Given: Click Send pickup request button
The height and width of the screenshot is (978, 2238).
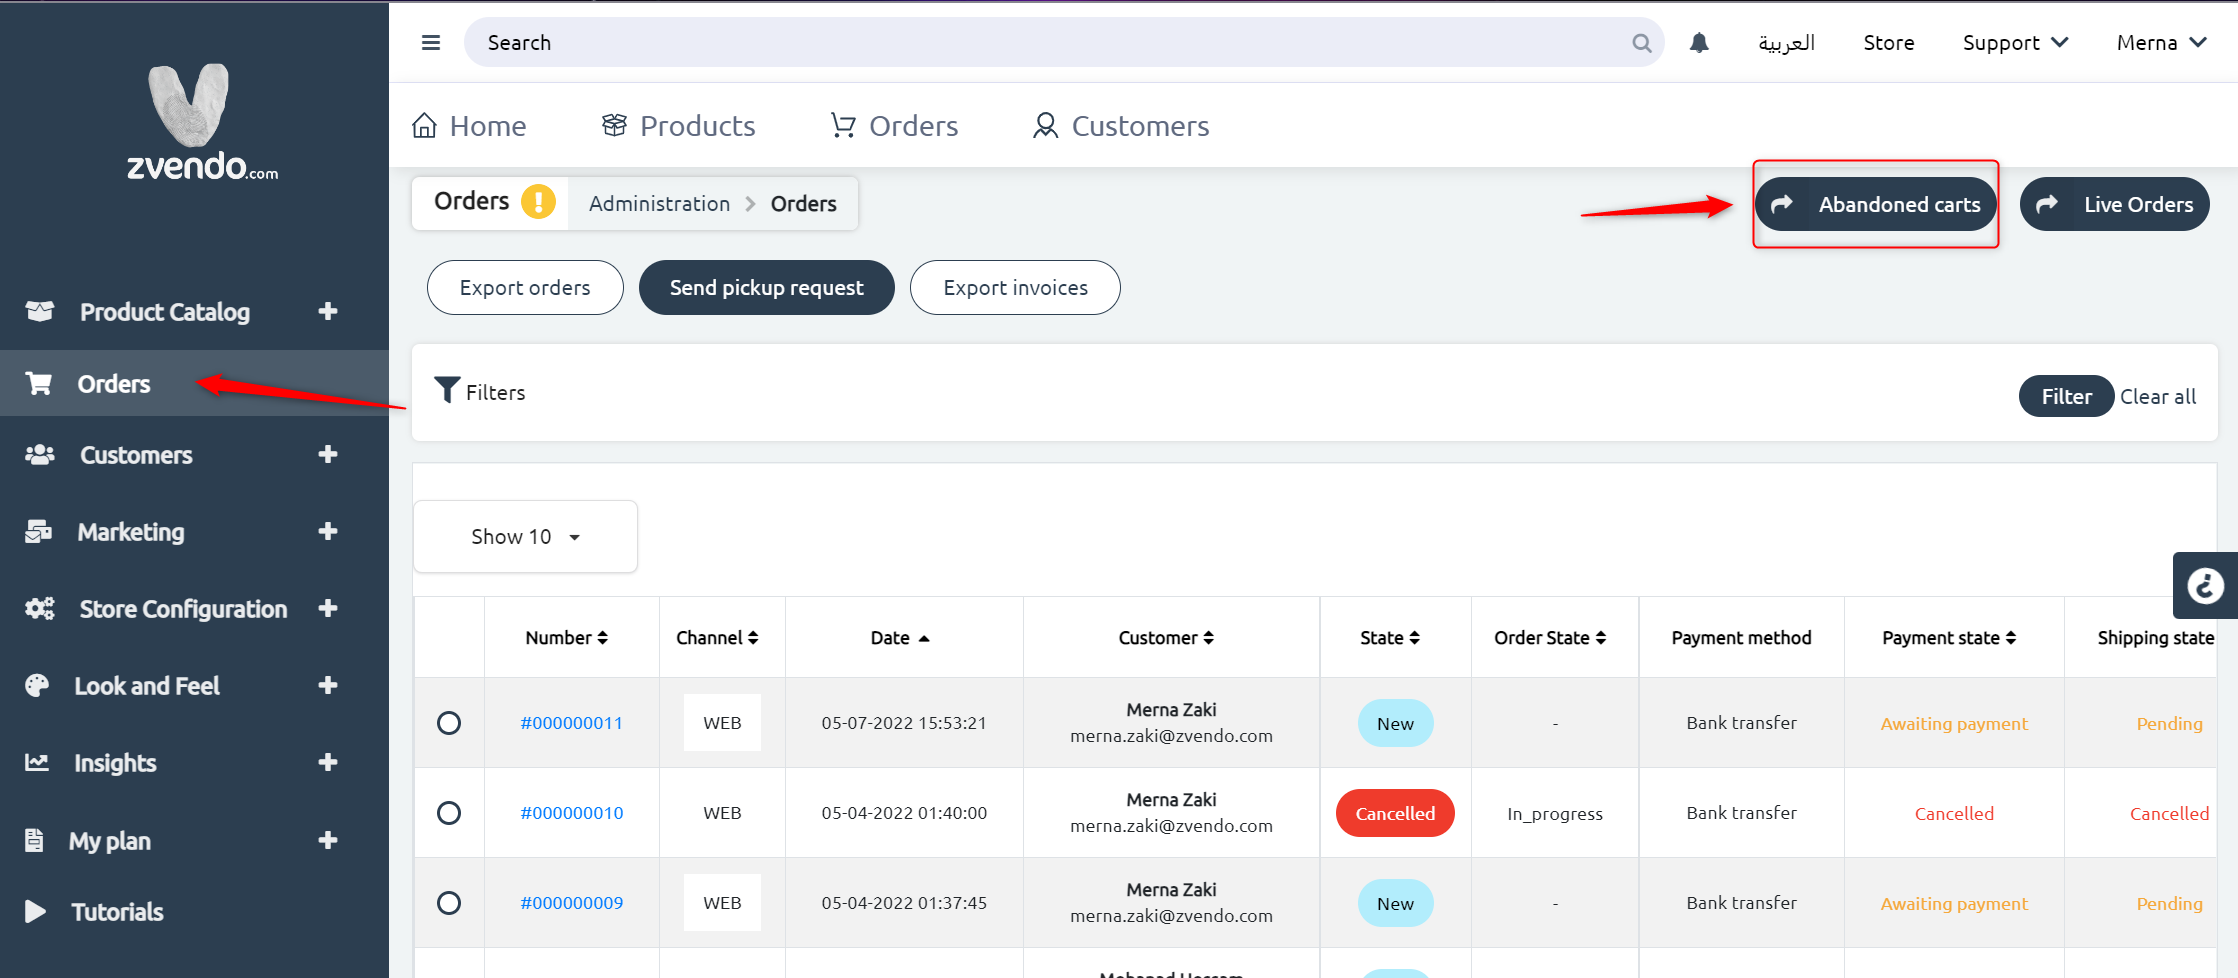Looking at the screenshot, I should 767,288.
